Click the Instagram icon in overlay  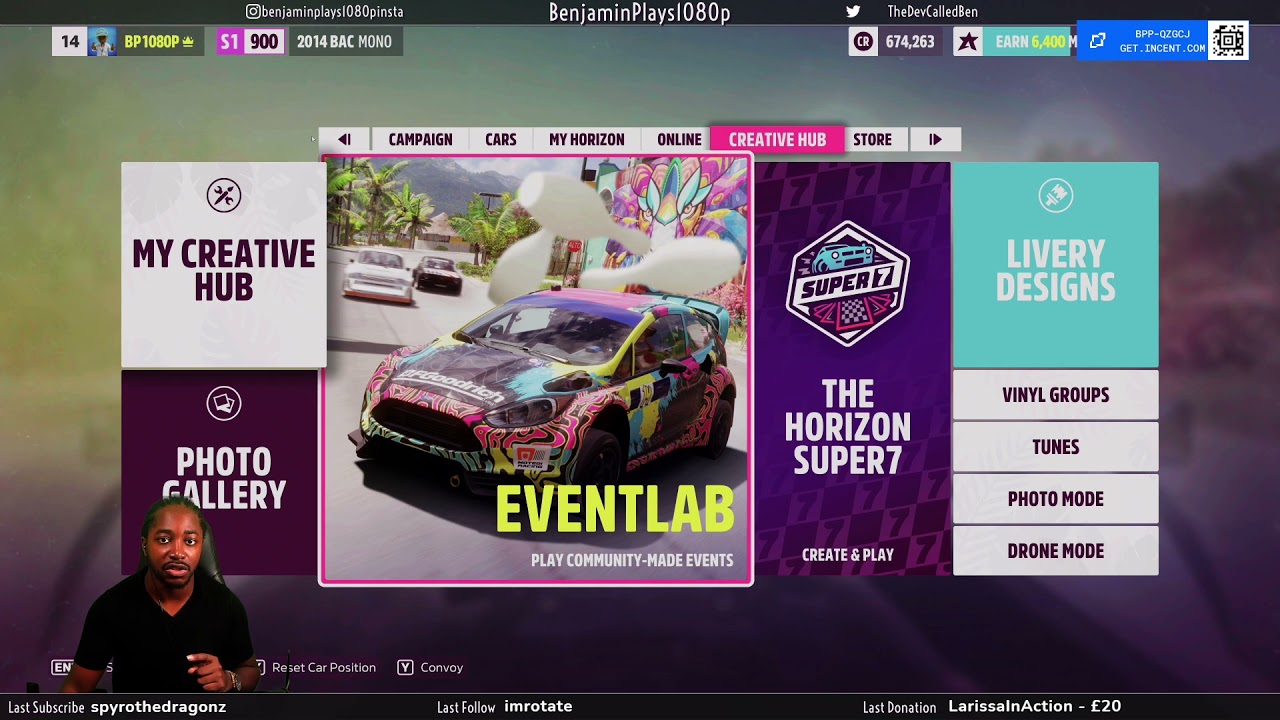253,12
